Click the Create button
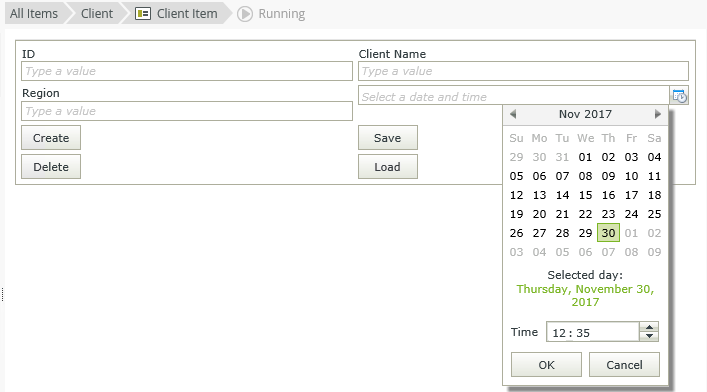 point(51,138)
